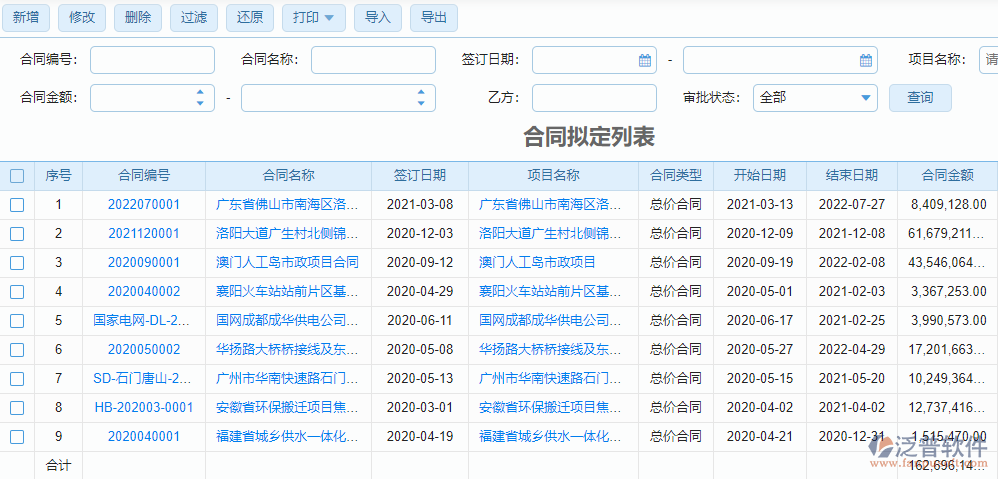Click the 删除 delete toolbar button
This screenshot has height=479, width=998.
coord(138,17)
